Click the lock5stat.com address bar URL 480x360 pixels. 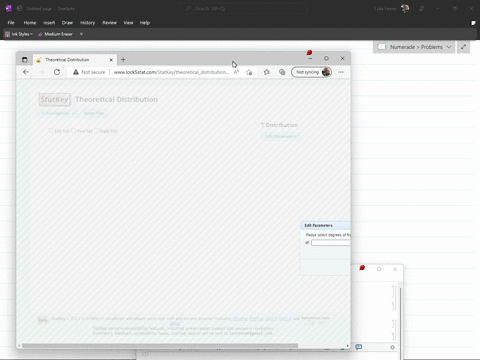(x=171, y=72)
